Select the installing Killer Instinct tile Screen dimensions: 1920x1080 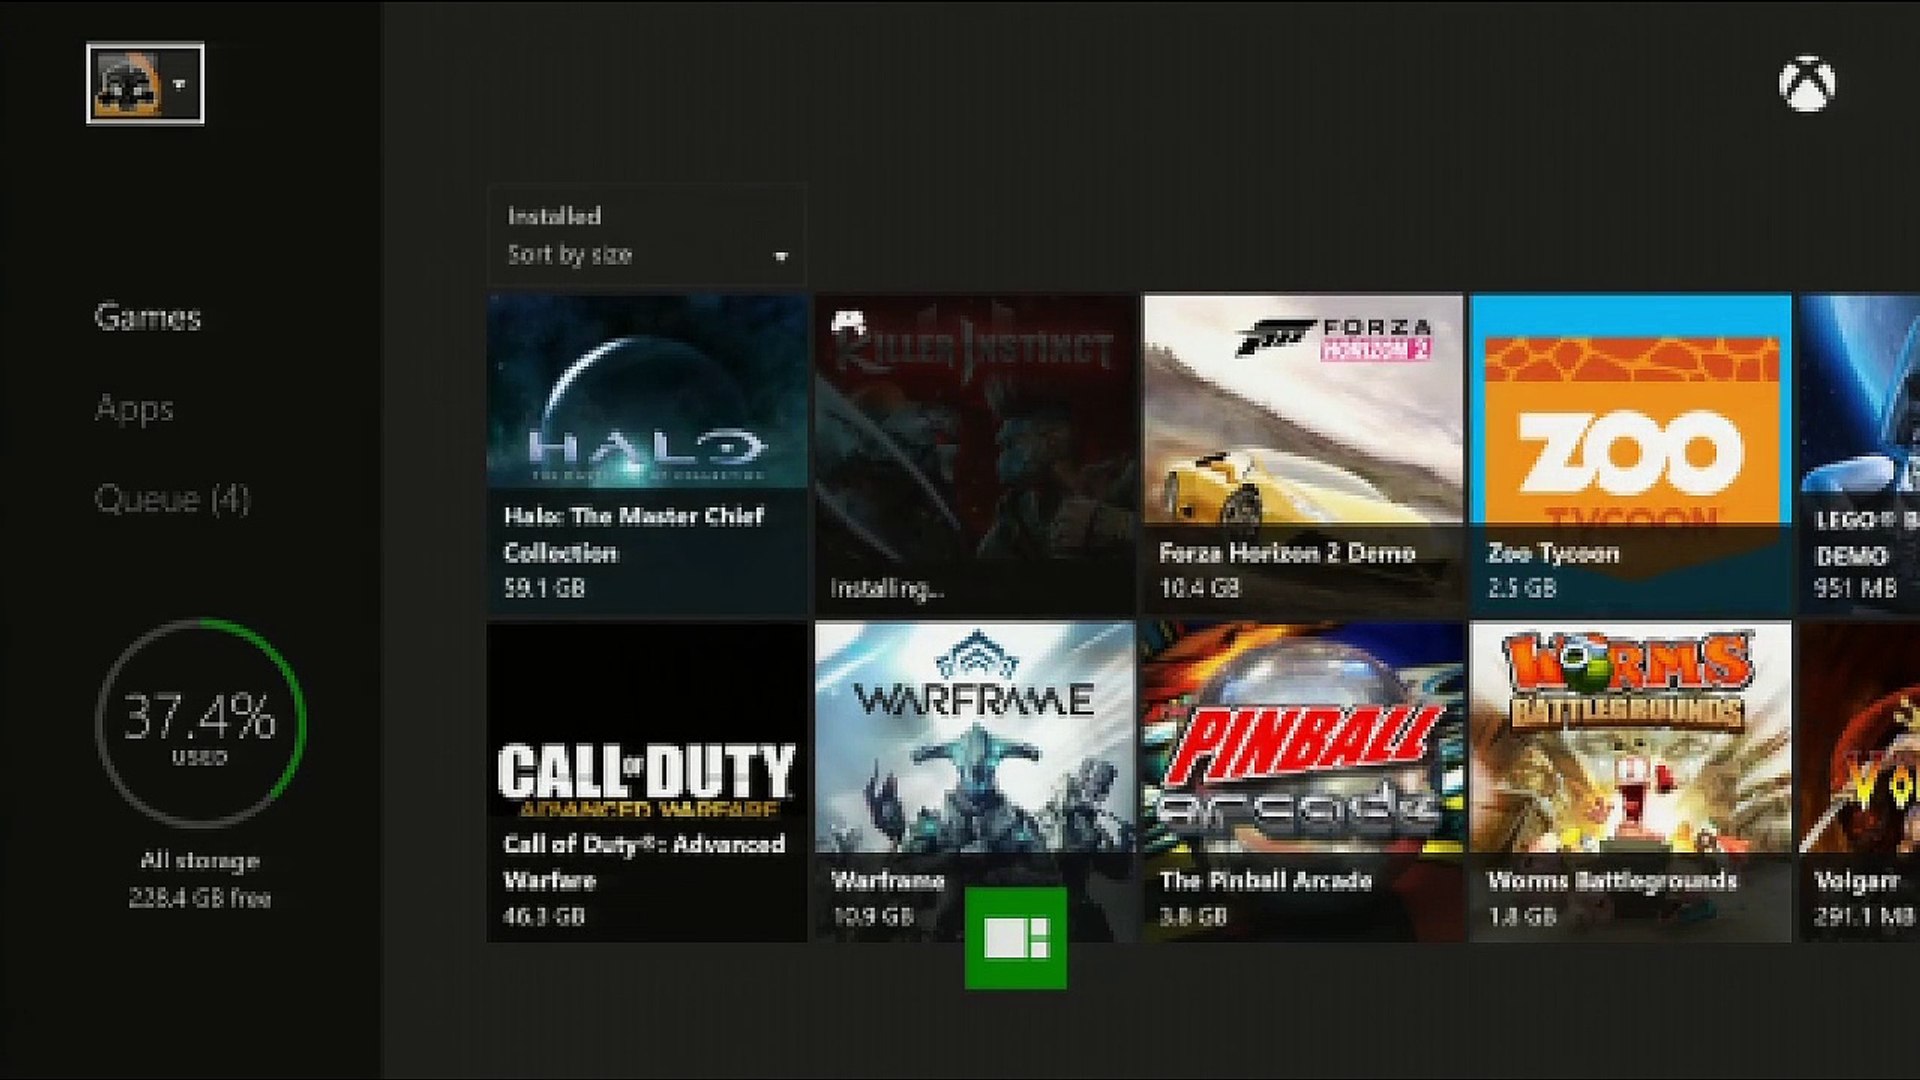(975, 453)
